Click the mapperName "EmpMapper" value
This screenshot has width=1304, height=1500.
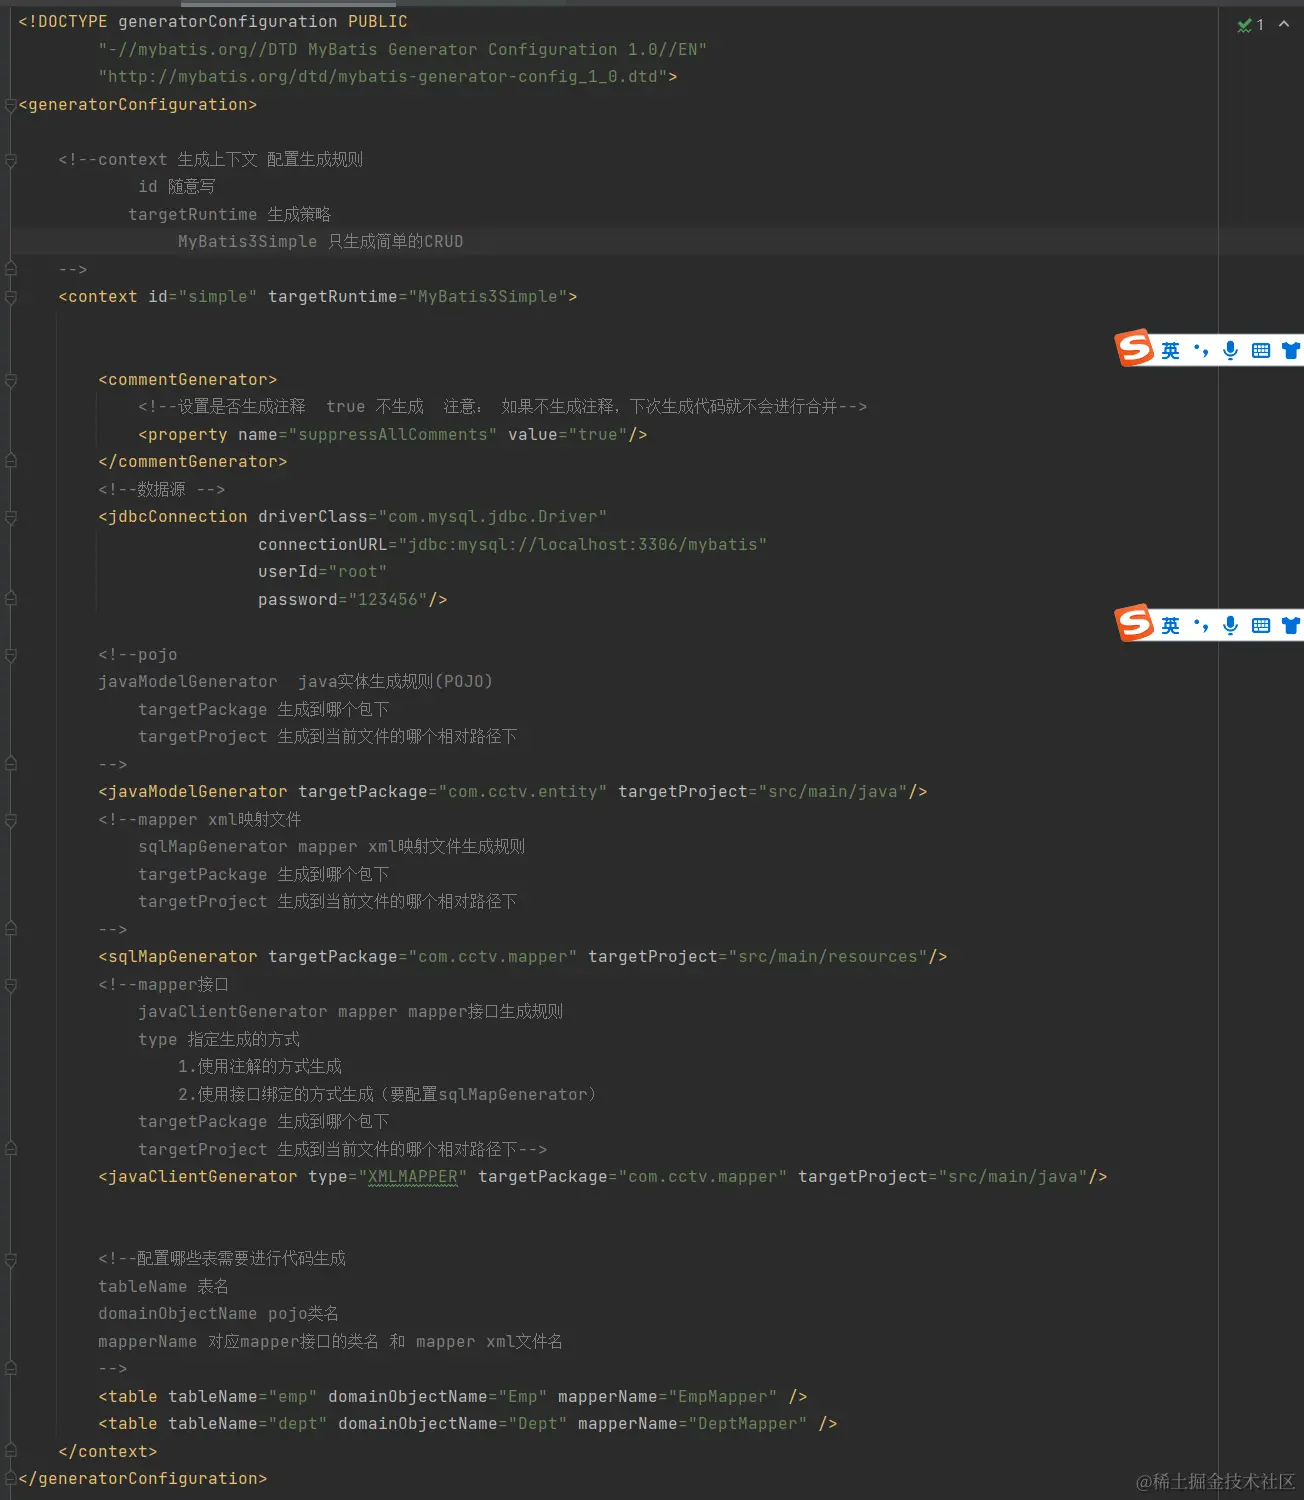723,1397
